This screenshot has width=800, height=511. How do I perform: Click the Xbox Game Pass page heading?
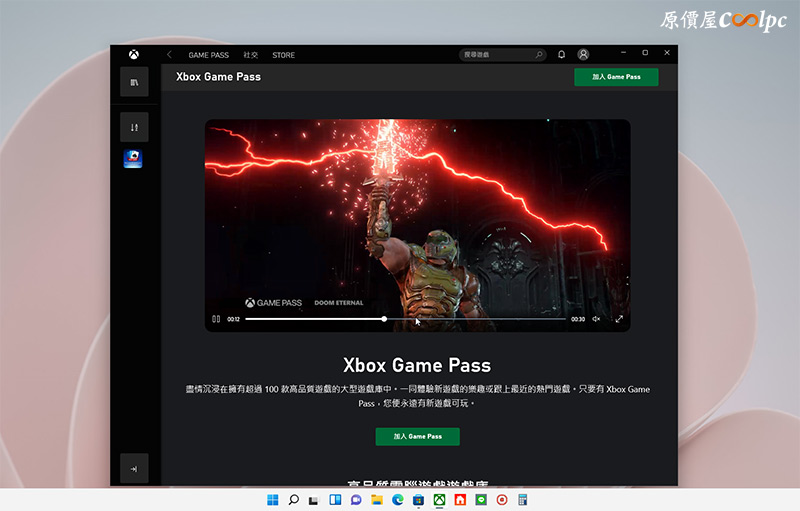click(x=218, y=76)
